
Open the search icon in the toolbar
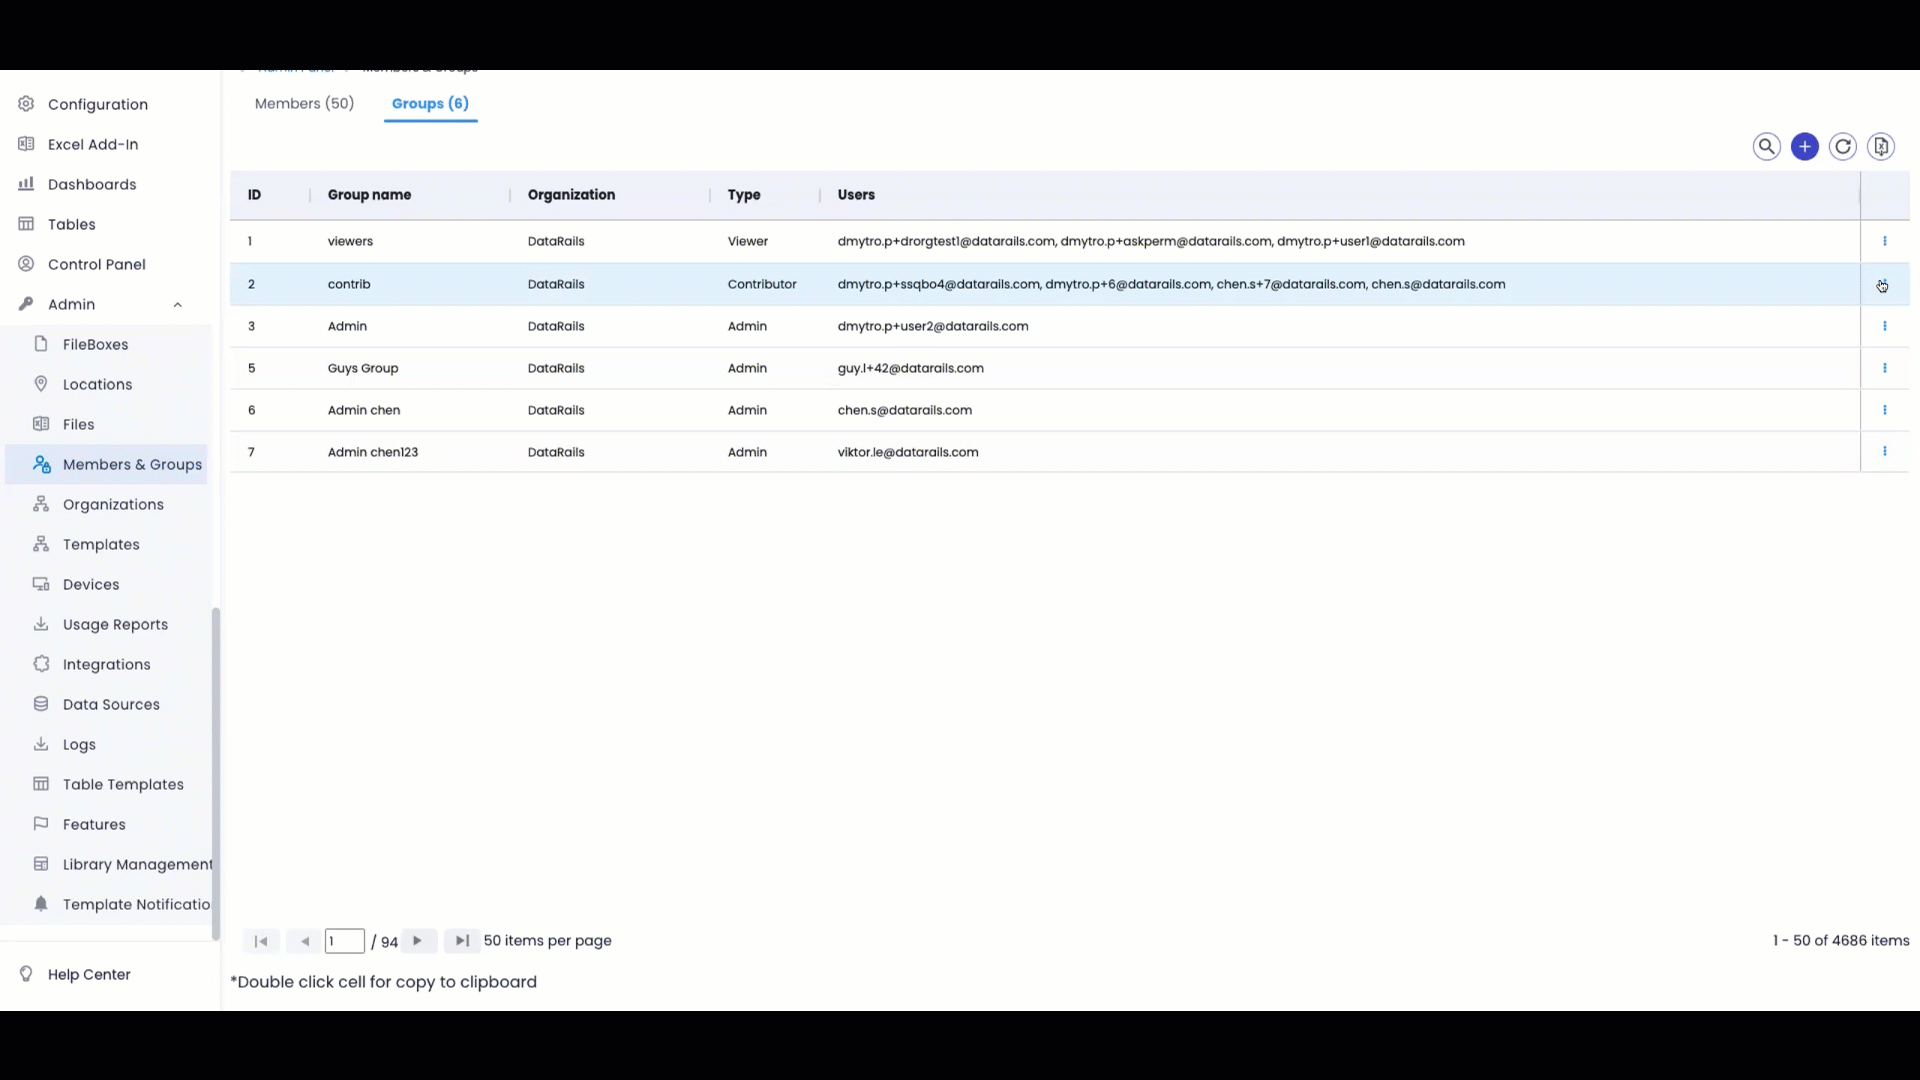click(x=1767, y=147)
